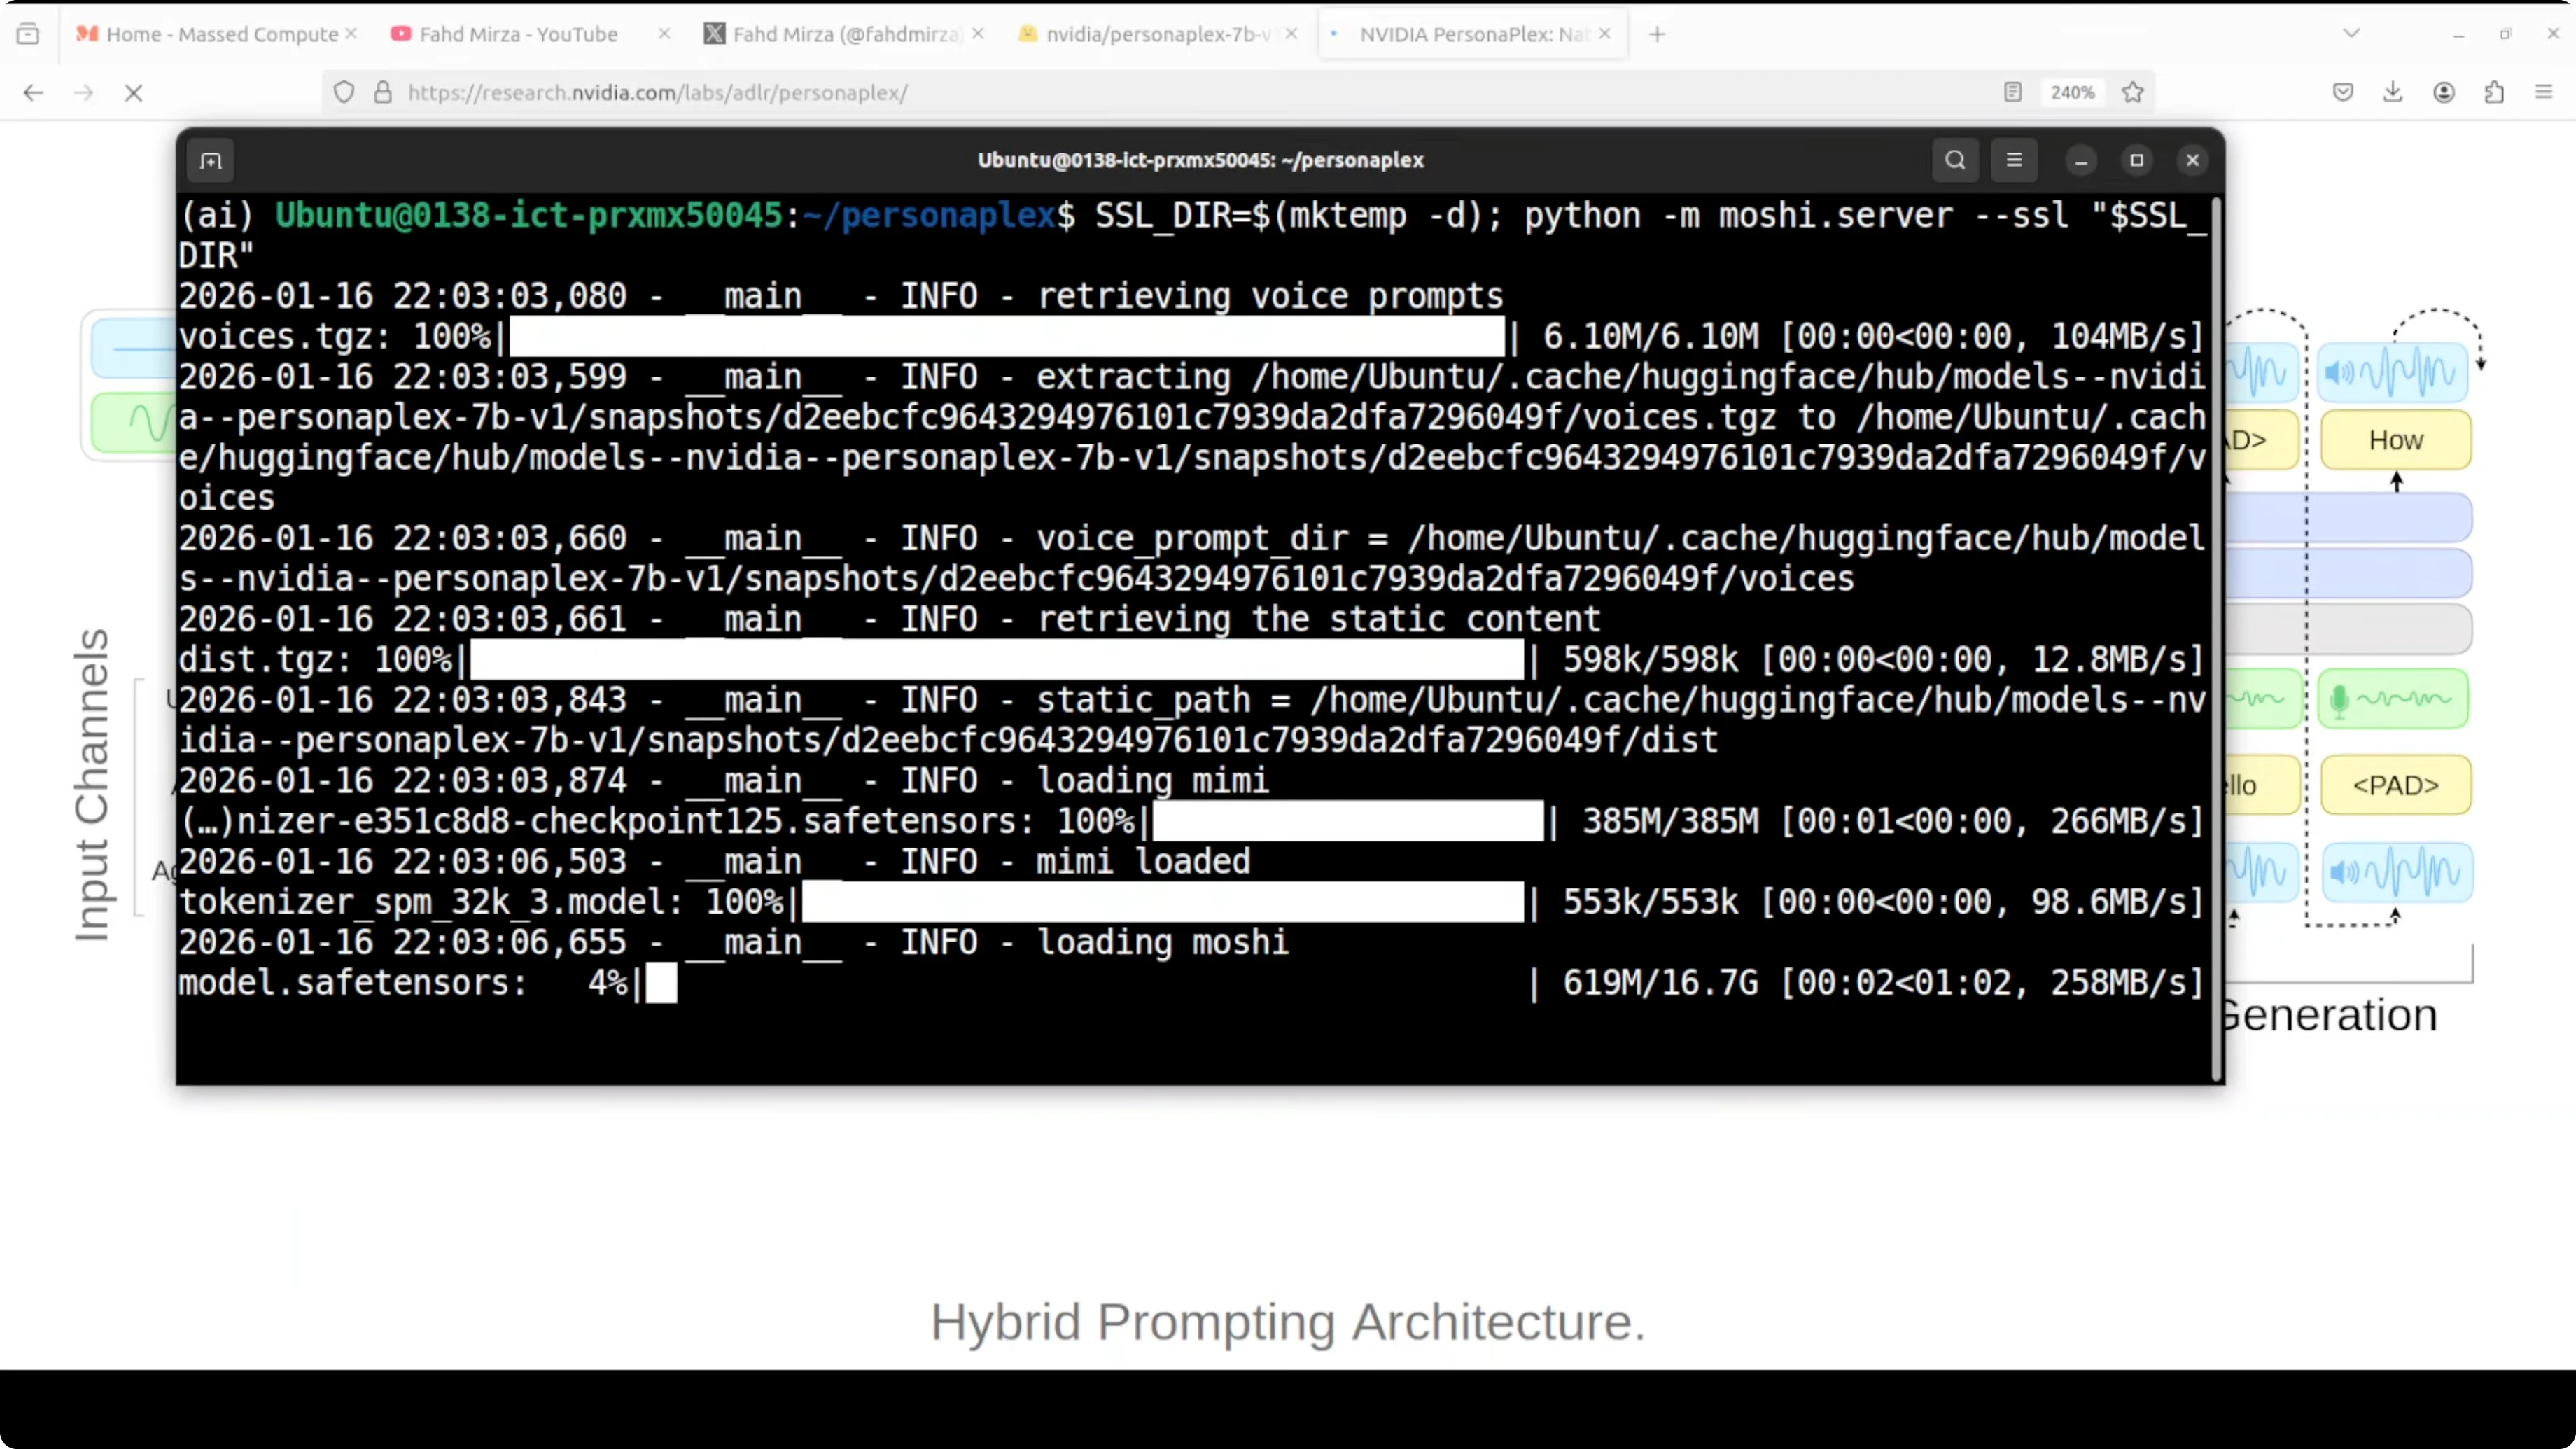This screenshot has width=2576, height=1449.
Task: Bookmark this page with star icon
Action: [x=2133, y=93]
